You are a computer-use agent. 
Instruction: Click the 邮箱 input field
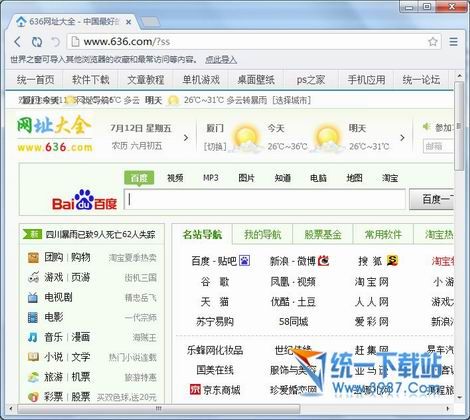(438, 146)
